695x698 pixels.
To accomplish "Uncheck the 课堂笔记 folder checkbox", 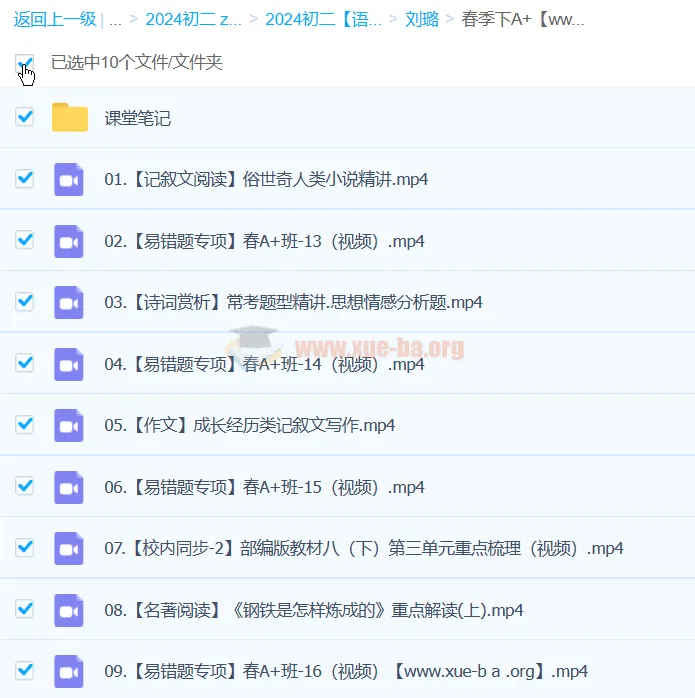I will tap(25, 117).
